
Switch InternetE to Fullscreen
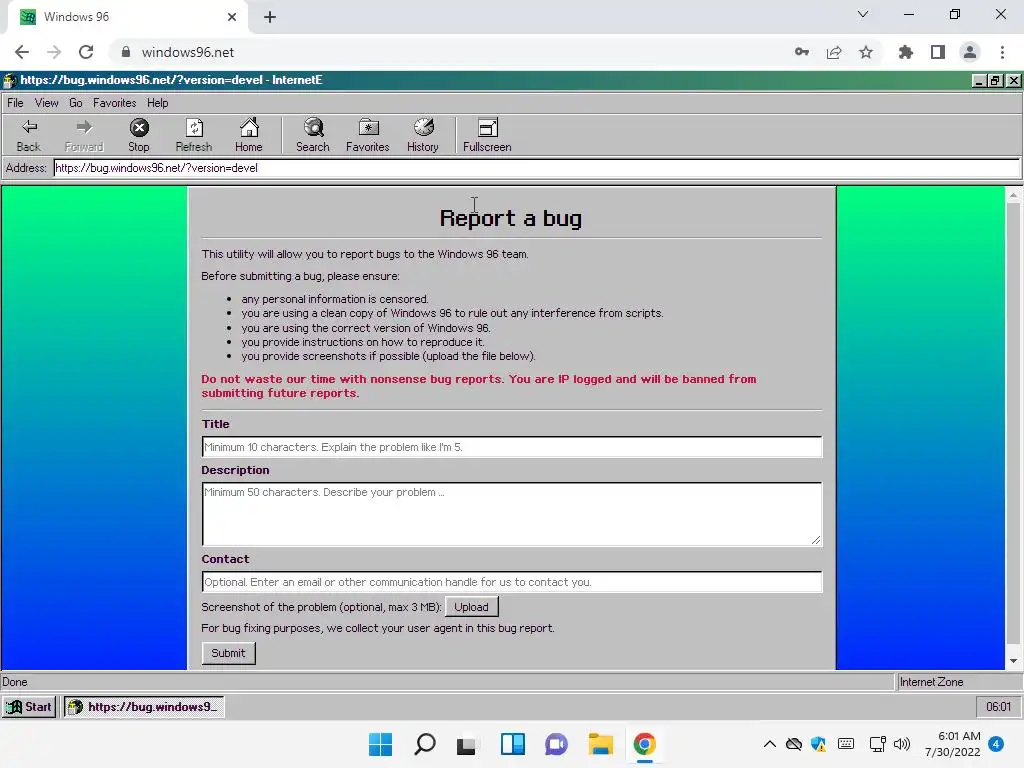[x=487, y=135]
